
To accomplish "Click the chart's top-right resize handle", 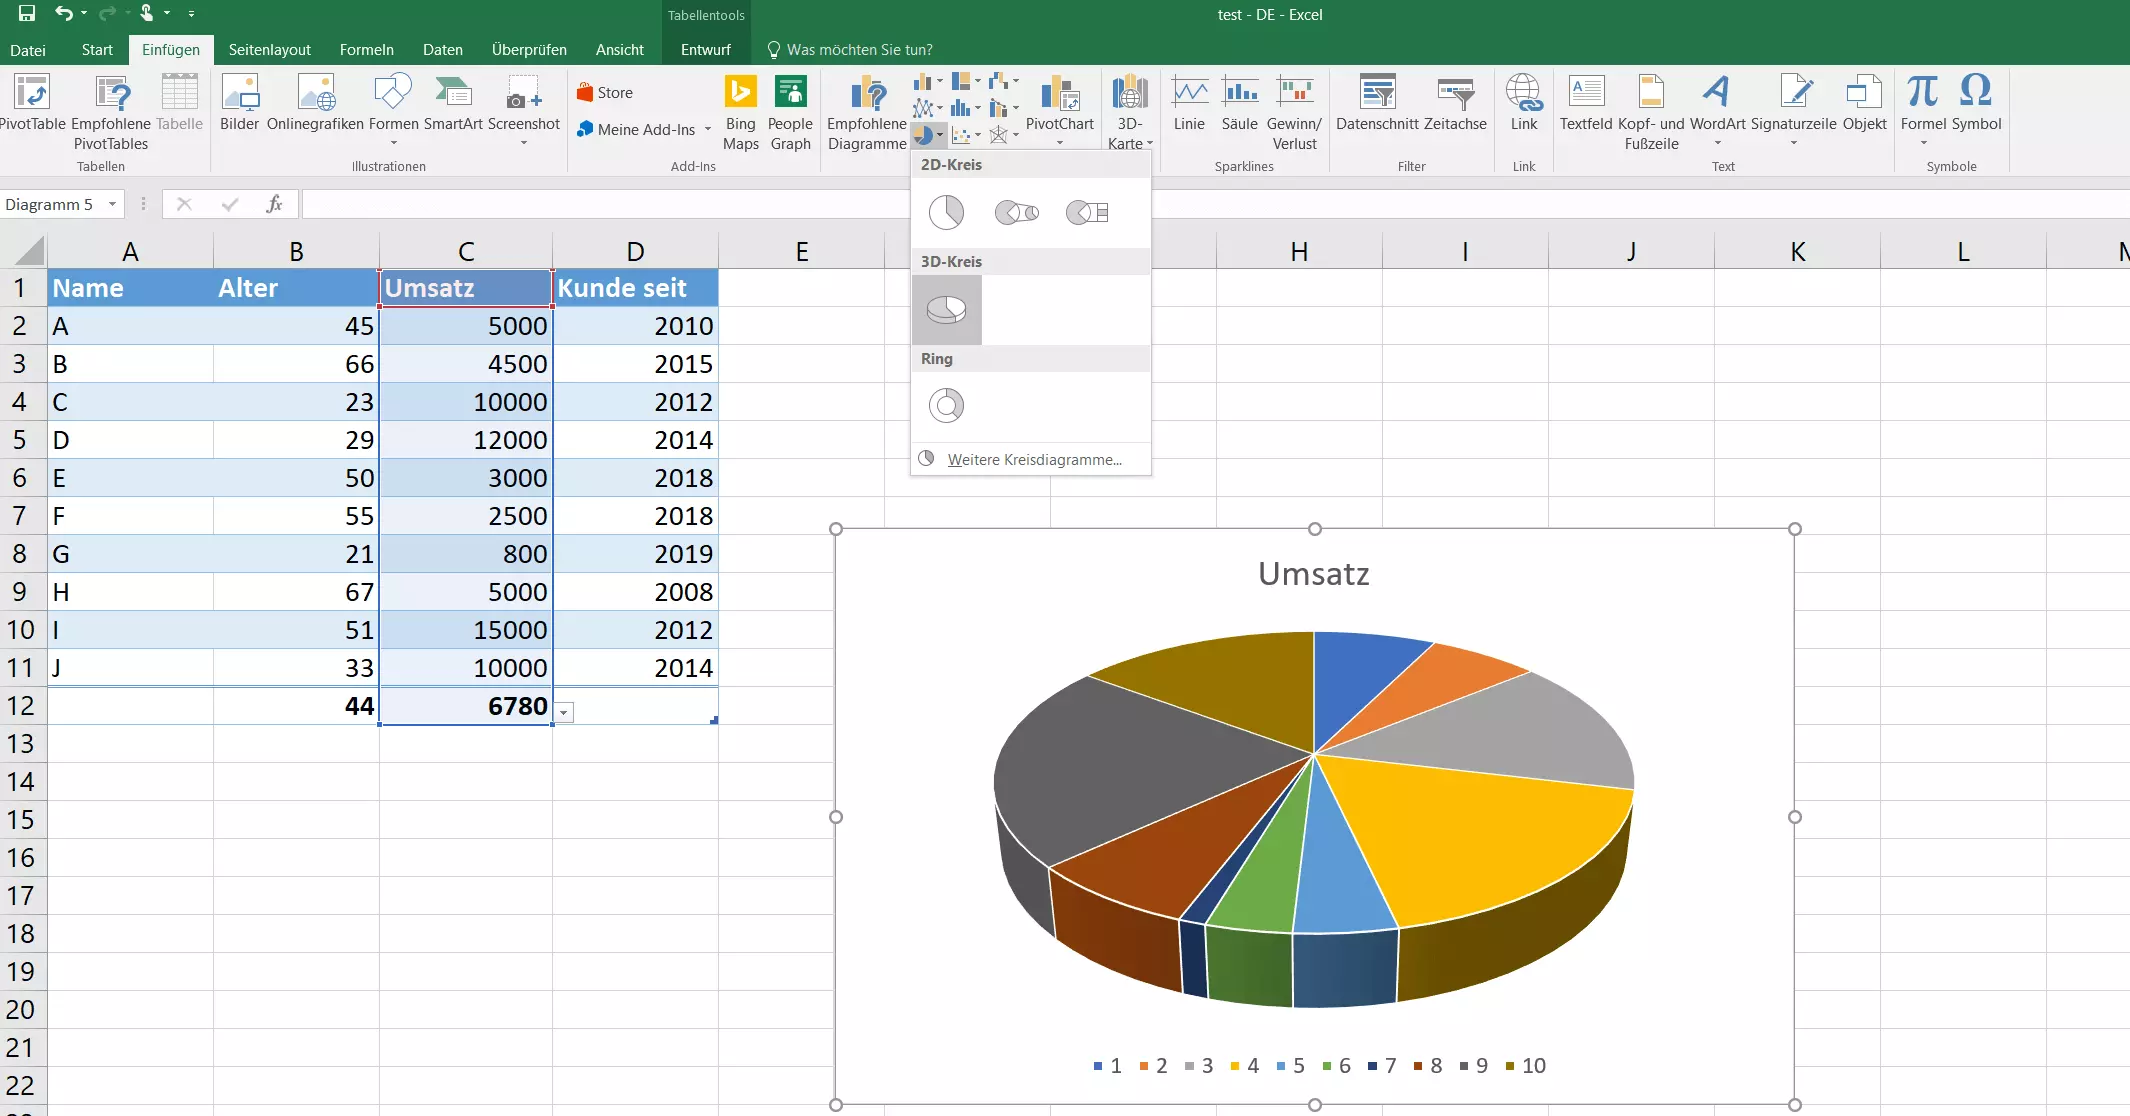I will (1795, 529).
